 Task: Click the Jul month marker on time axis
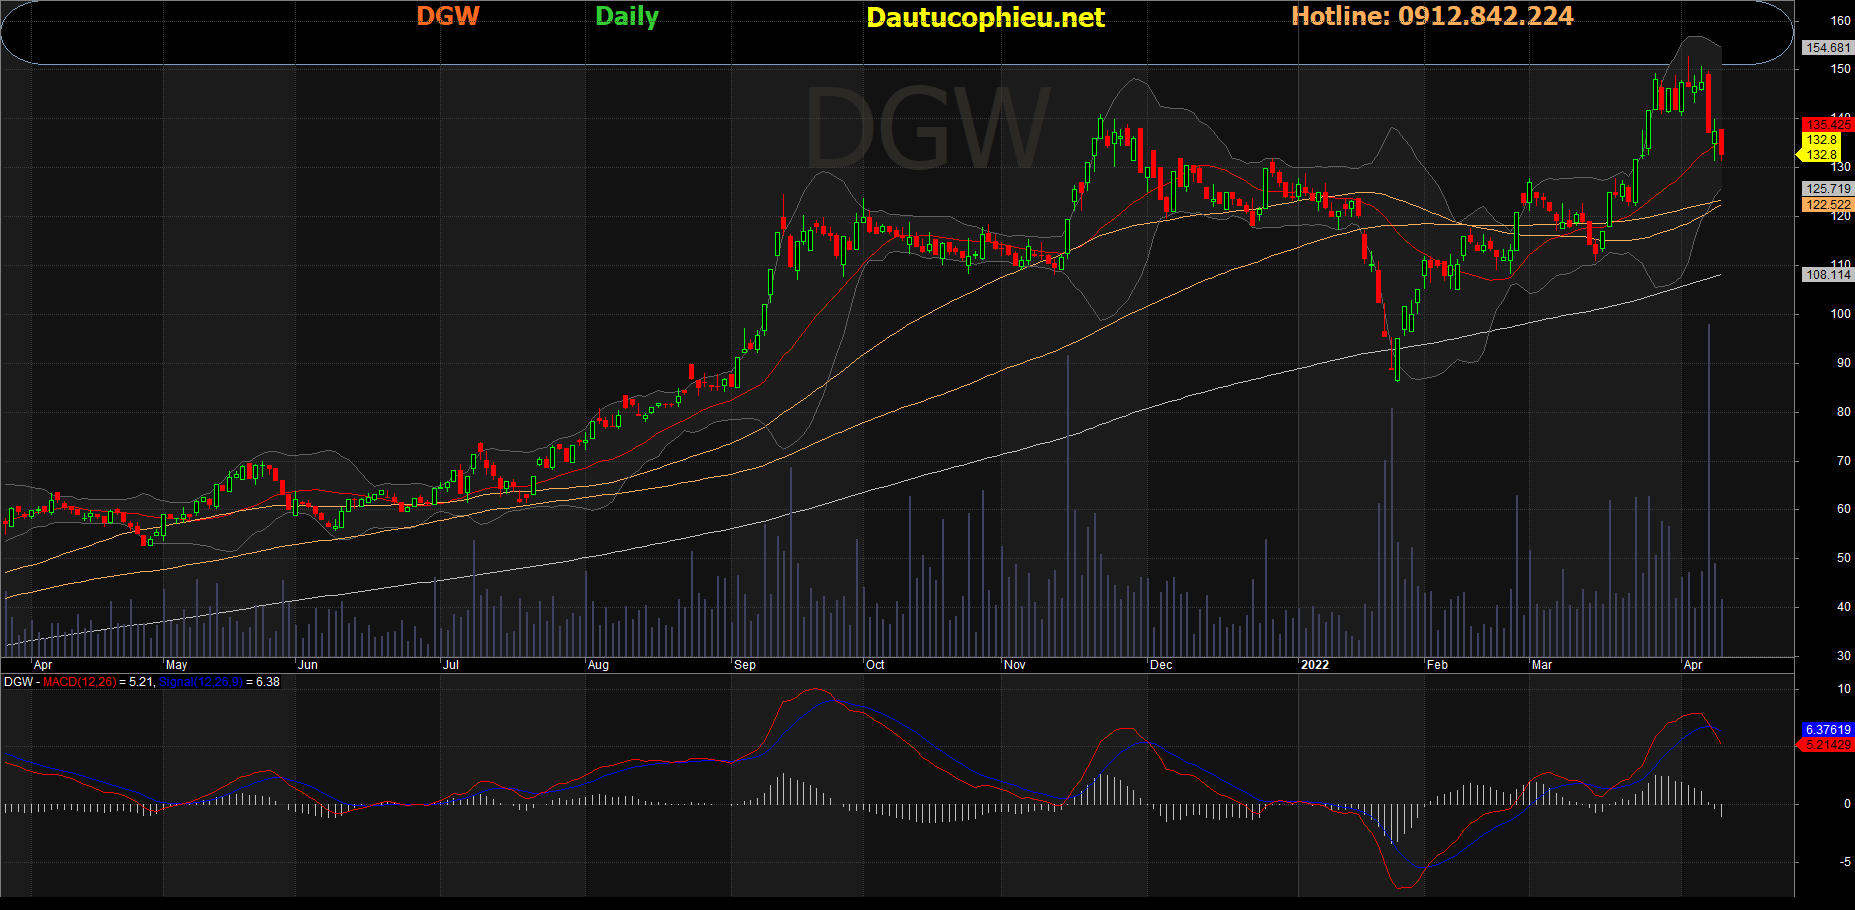click(x=451, y=665)
